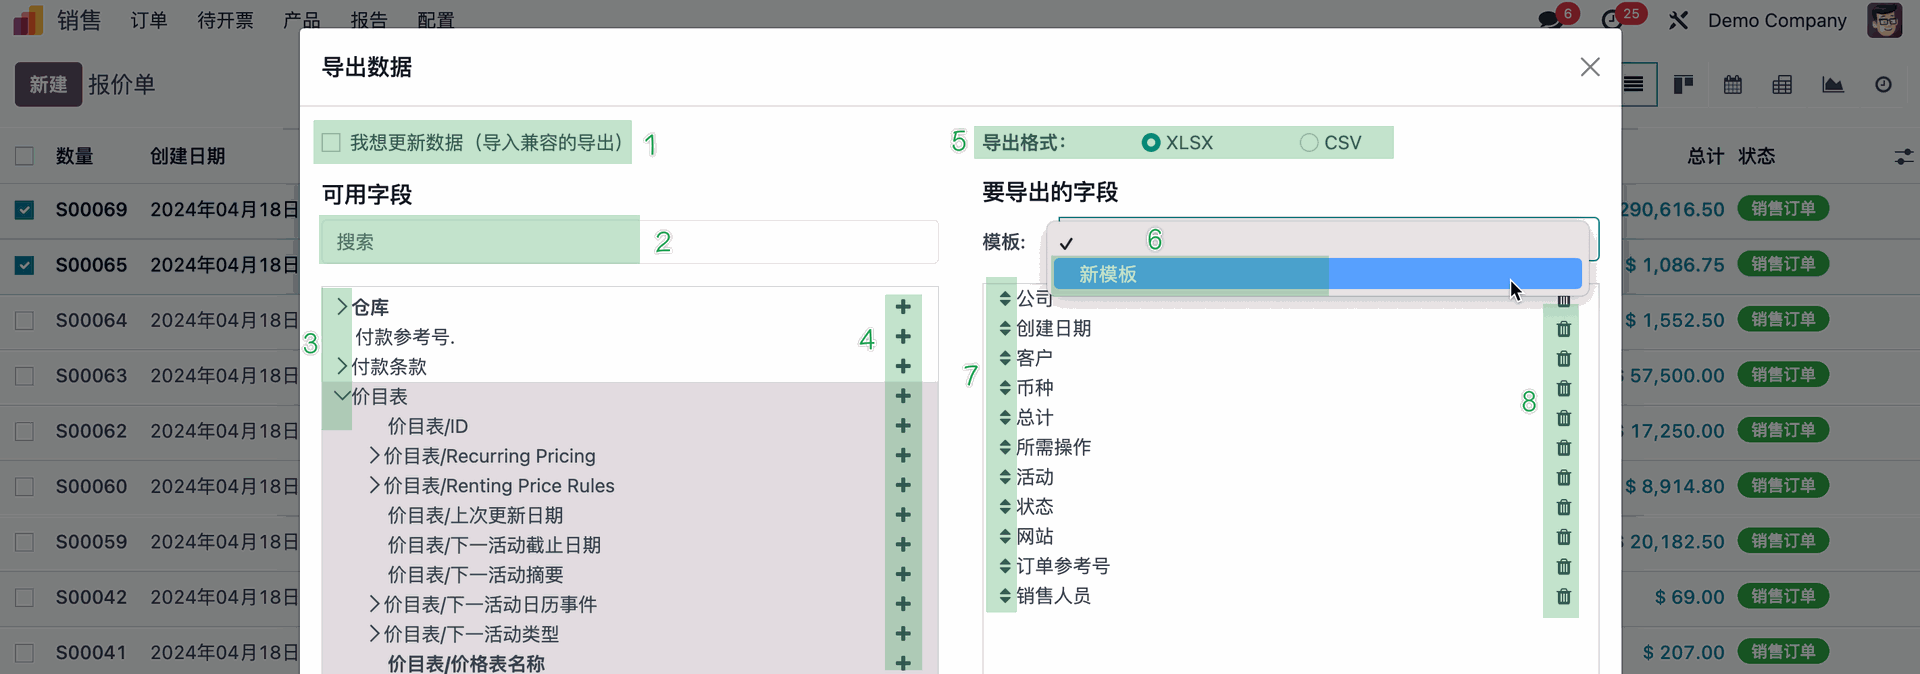The image size is (1920, 674).
Task: Expand 价目表/Renting Price Rules
Action: click(374, 486)
